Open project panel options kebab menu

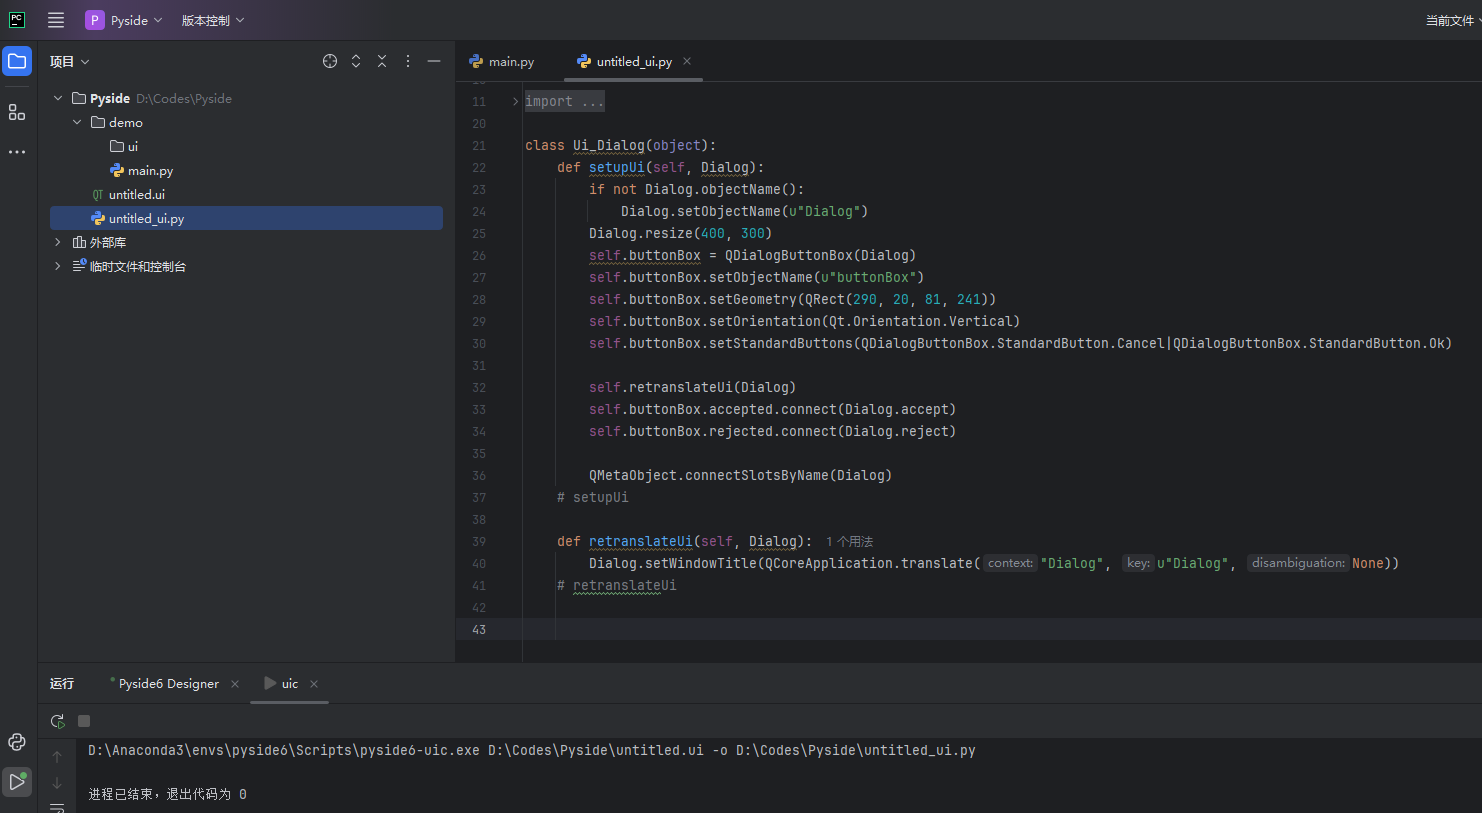tap(408, 61)
